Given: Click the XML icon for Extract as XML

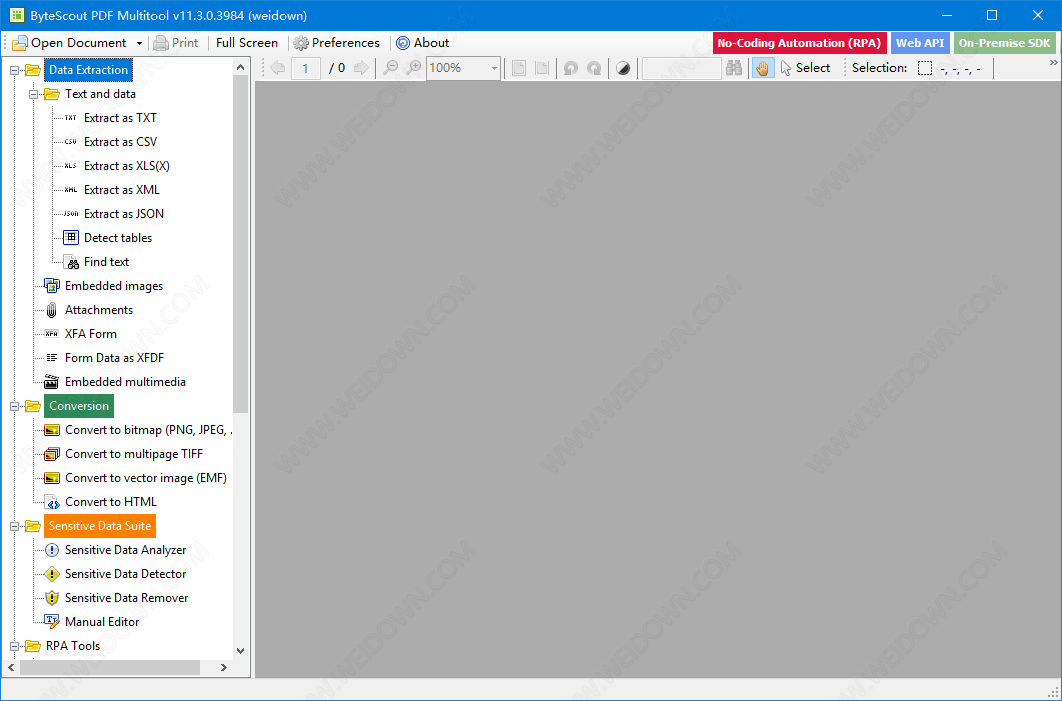Looking at the screenshot, I should pos(70,190).
